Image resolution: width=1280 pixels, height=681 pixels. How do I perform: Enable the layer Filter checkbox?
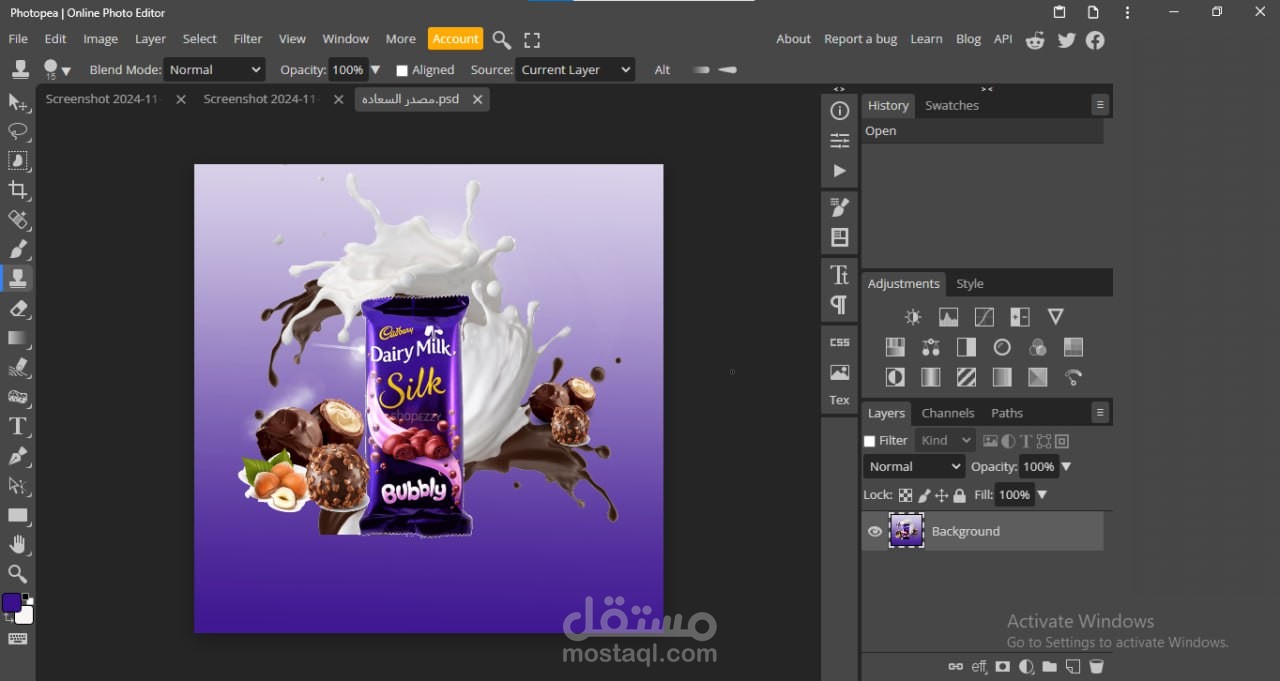869,441
